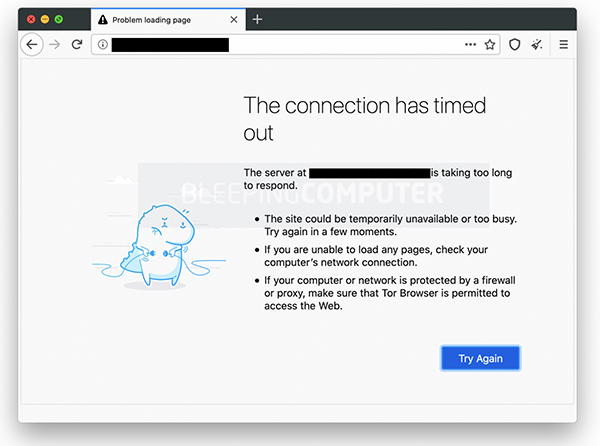The height and width of the screenshot is (446, 600).
Task: Click the New Identity broom icon
Action: point(537,45)
